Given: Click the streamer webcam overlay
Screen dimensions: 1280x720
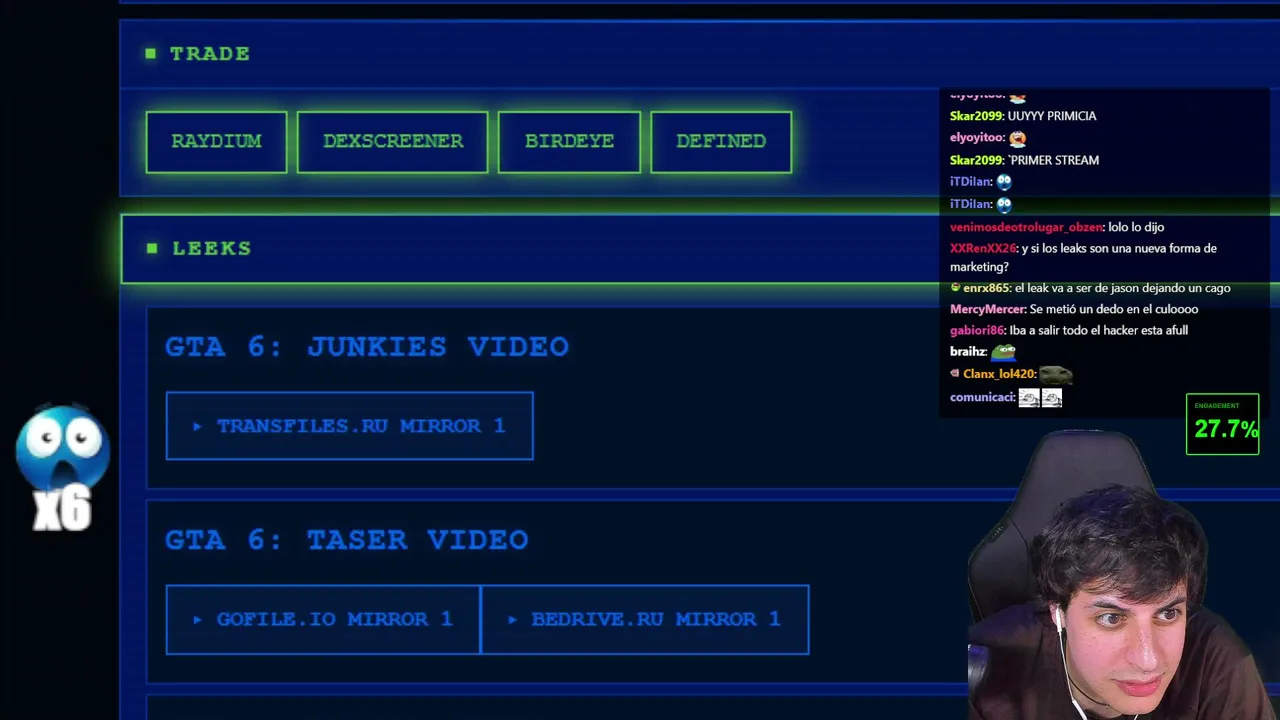Looking at the screenshot, I should [x=1123, y=575].
